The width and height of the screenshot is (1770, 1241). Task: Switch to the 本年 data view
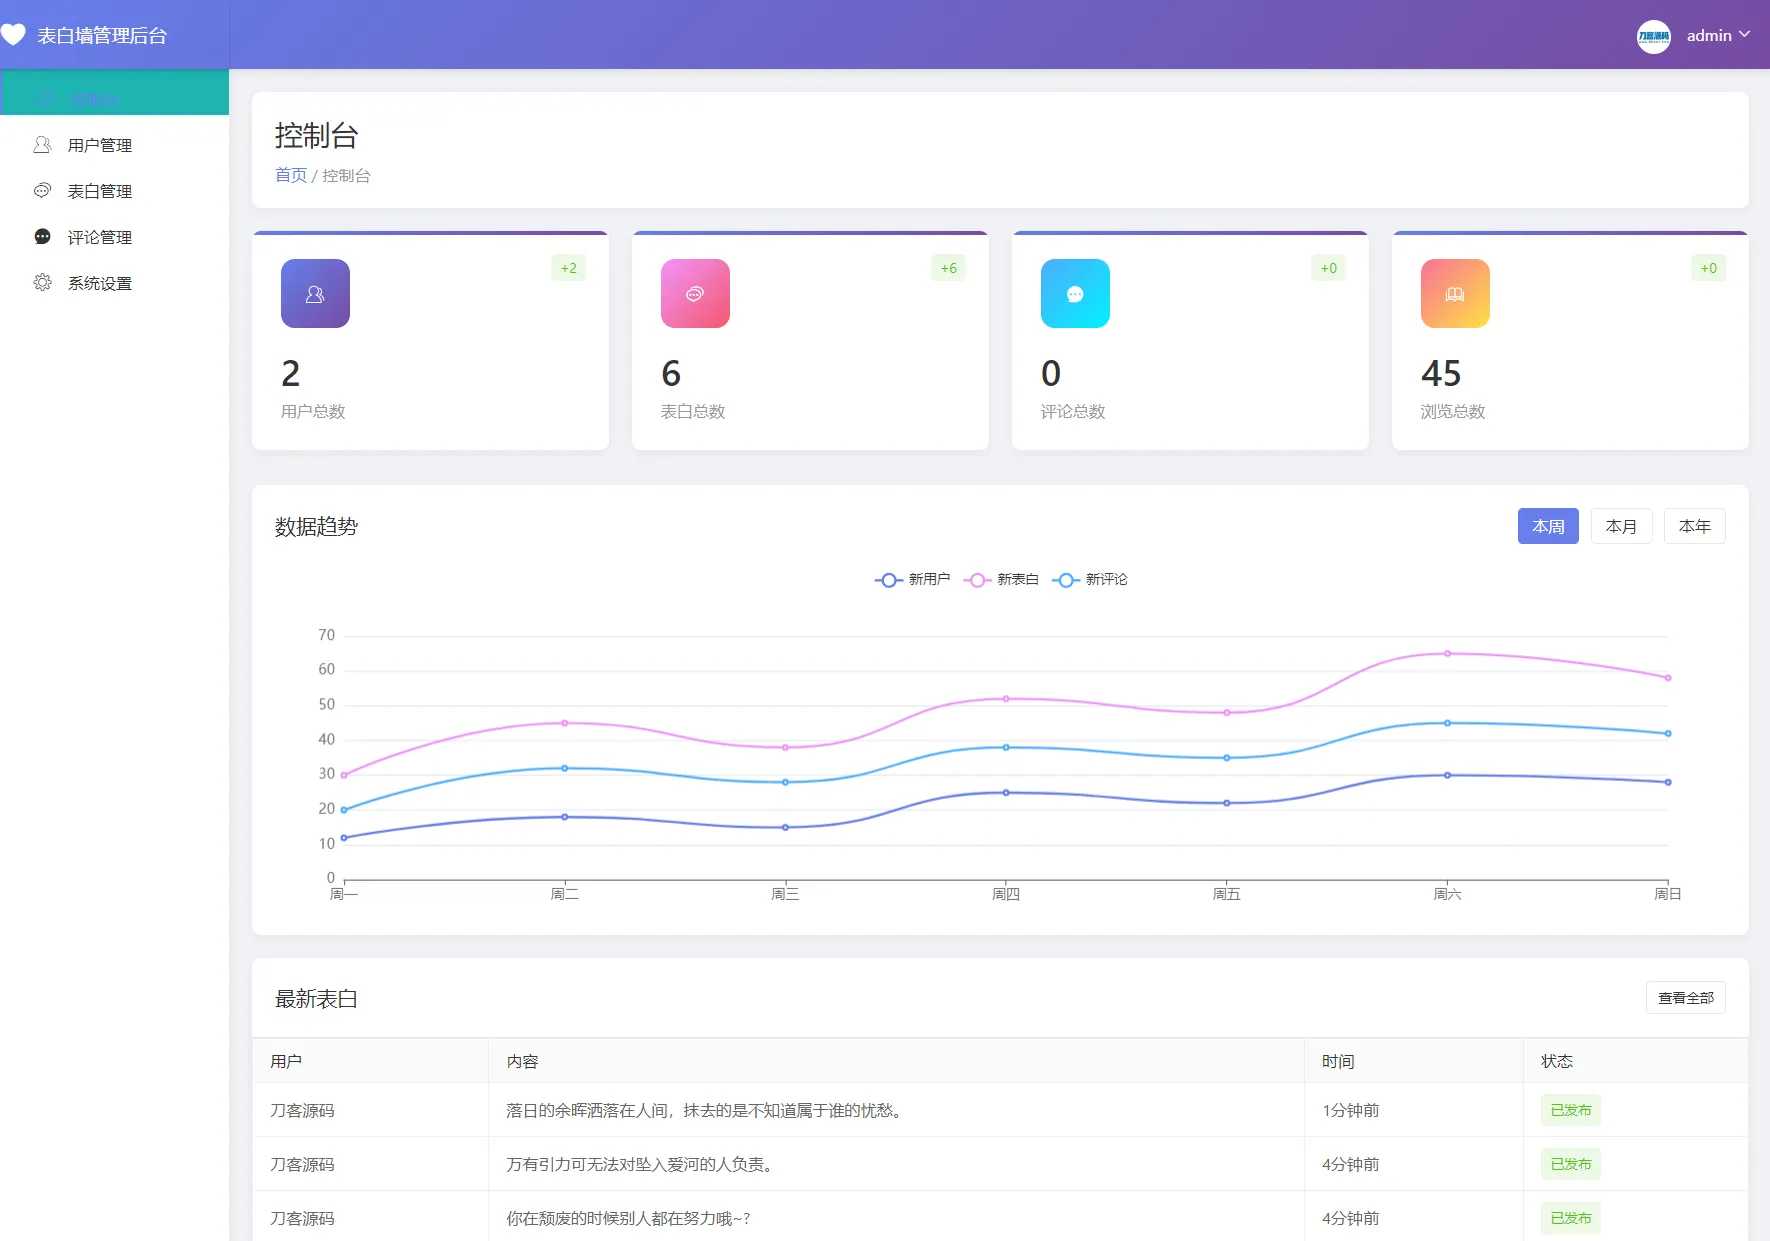tap(1695, 525)
